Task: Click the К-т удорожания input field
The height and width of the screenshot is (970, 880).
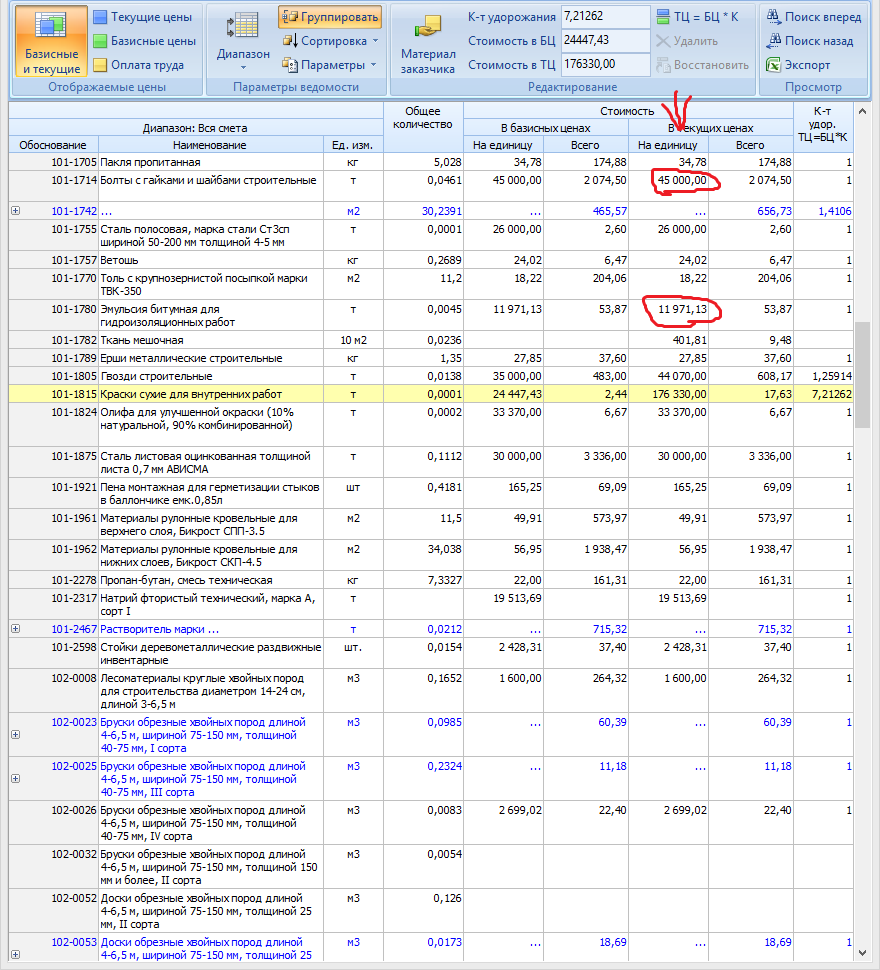Action: pos(604,17)
